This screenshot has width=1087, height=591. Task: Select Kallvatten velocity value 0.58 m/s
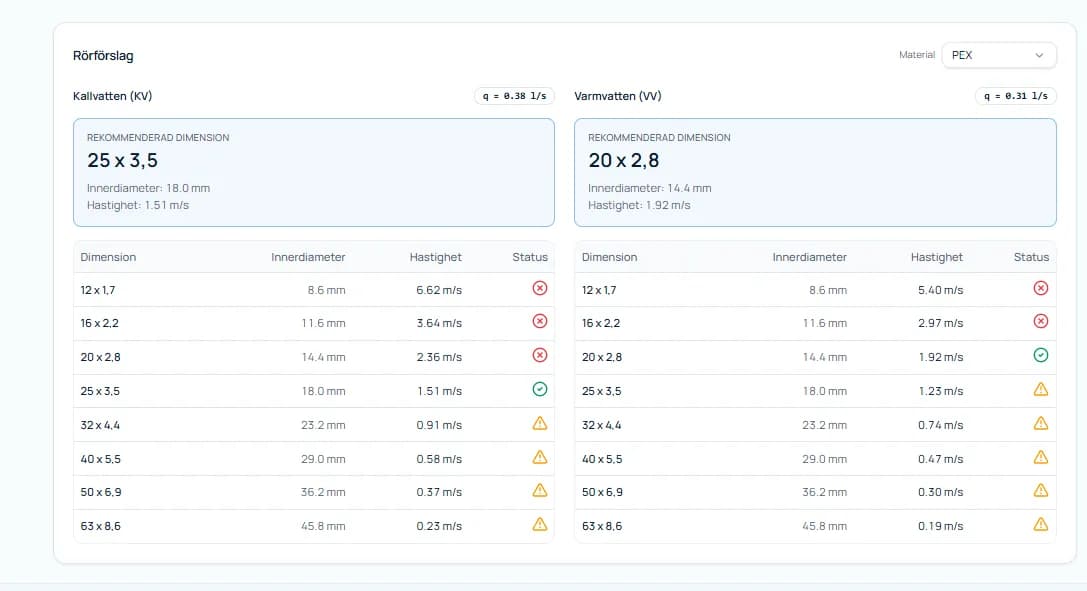439,459
